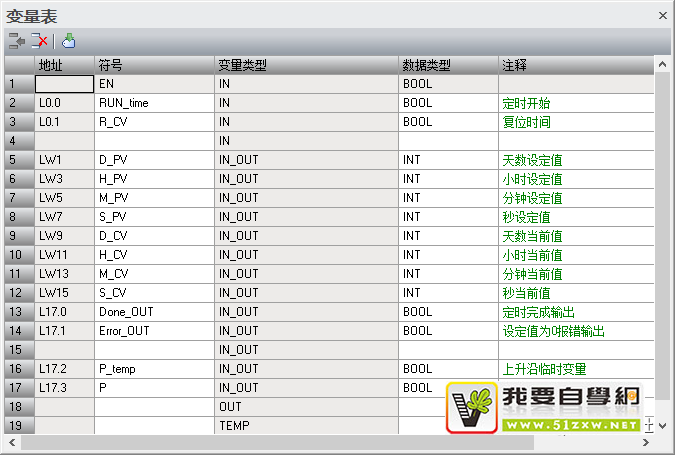
Task: Click the 数据类型 column header
Action: 448,65
